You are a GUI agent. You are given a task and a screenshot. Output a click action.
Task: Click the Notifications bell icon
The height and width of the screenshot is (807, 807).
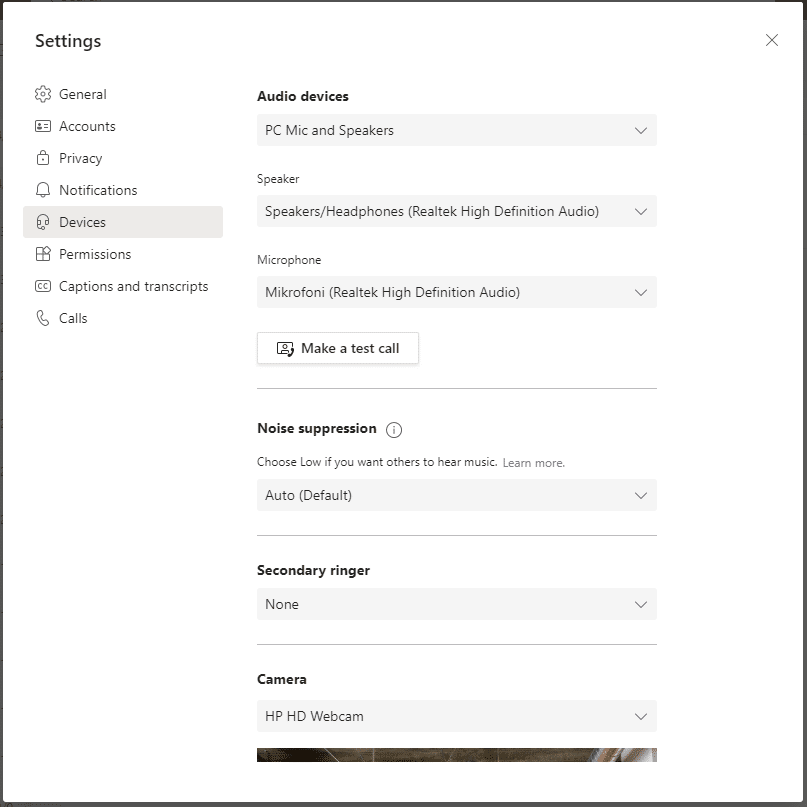(43, 190)
